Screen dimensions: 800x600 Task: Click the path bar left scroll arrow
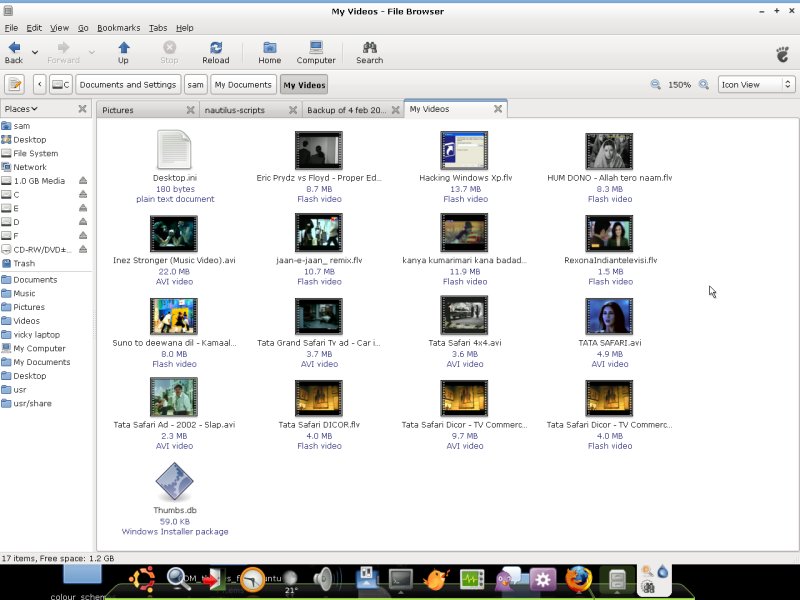pyautogui.click(x=40, y=85)
